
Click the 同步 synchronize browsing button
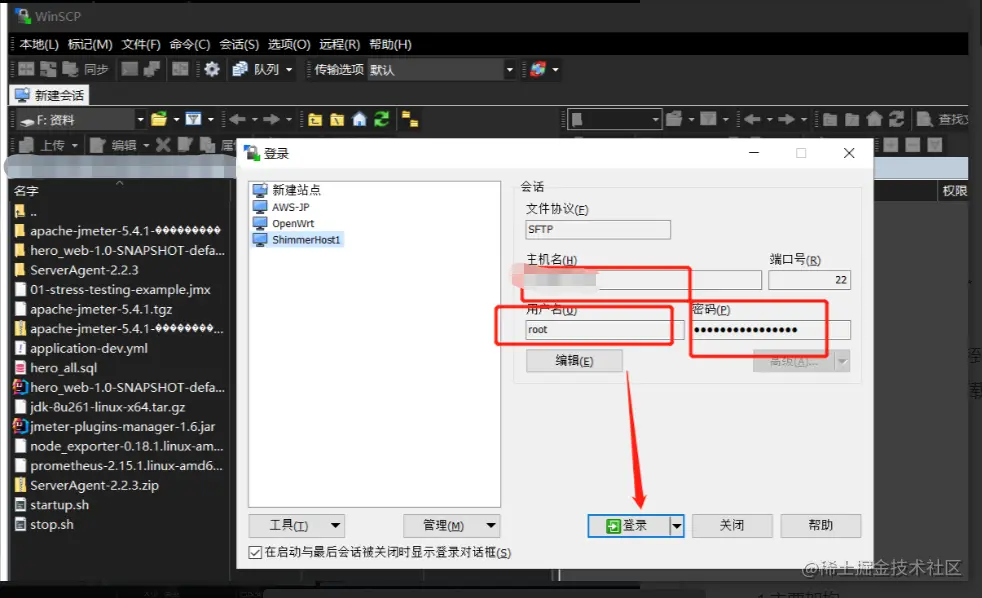coord(96,69)
